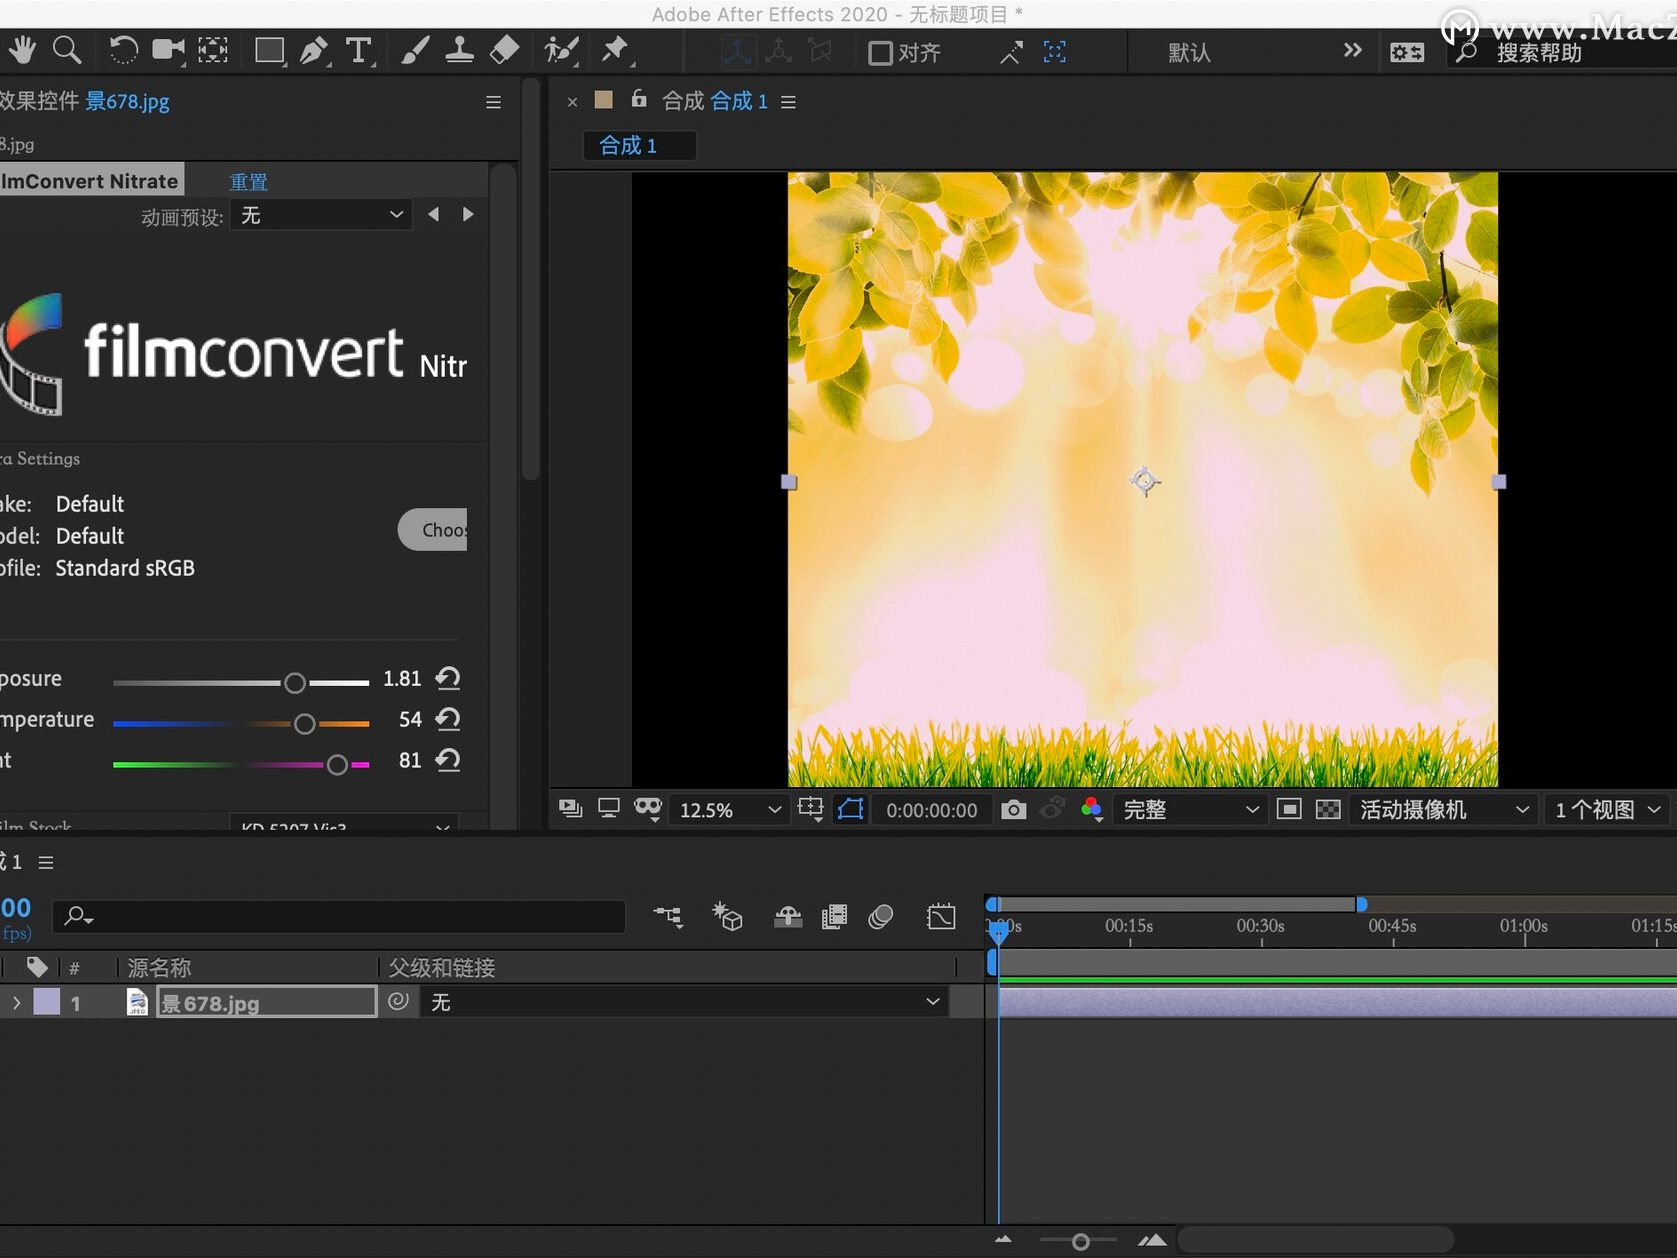The height and width of the screenshot is (1258, 1677).
Task: Click the 重置 reset link for FilmConvert
Action: click(248, 181)
